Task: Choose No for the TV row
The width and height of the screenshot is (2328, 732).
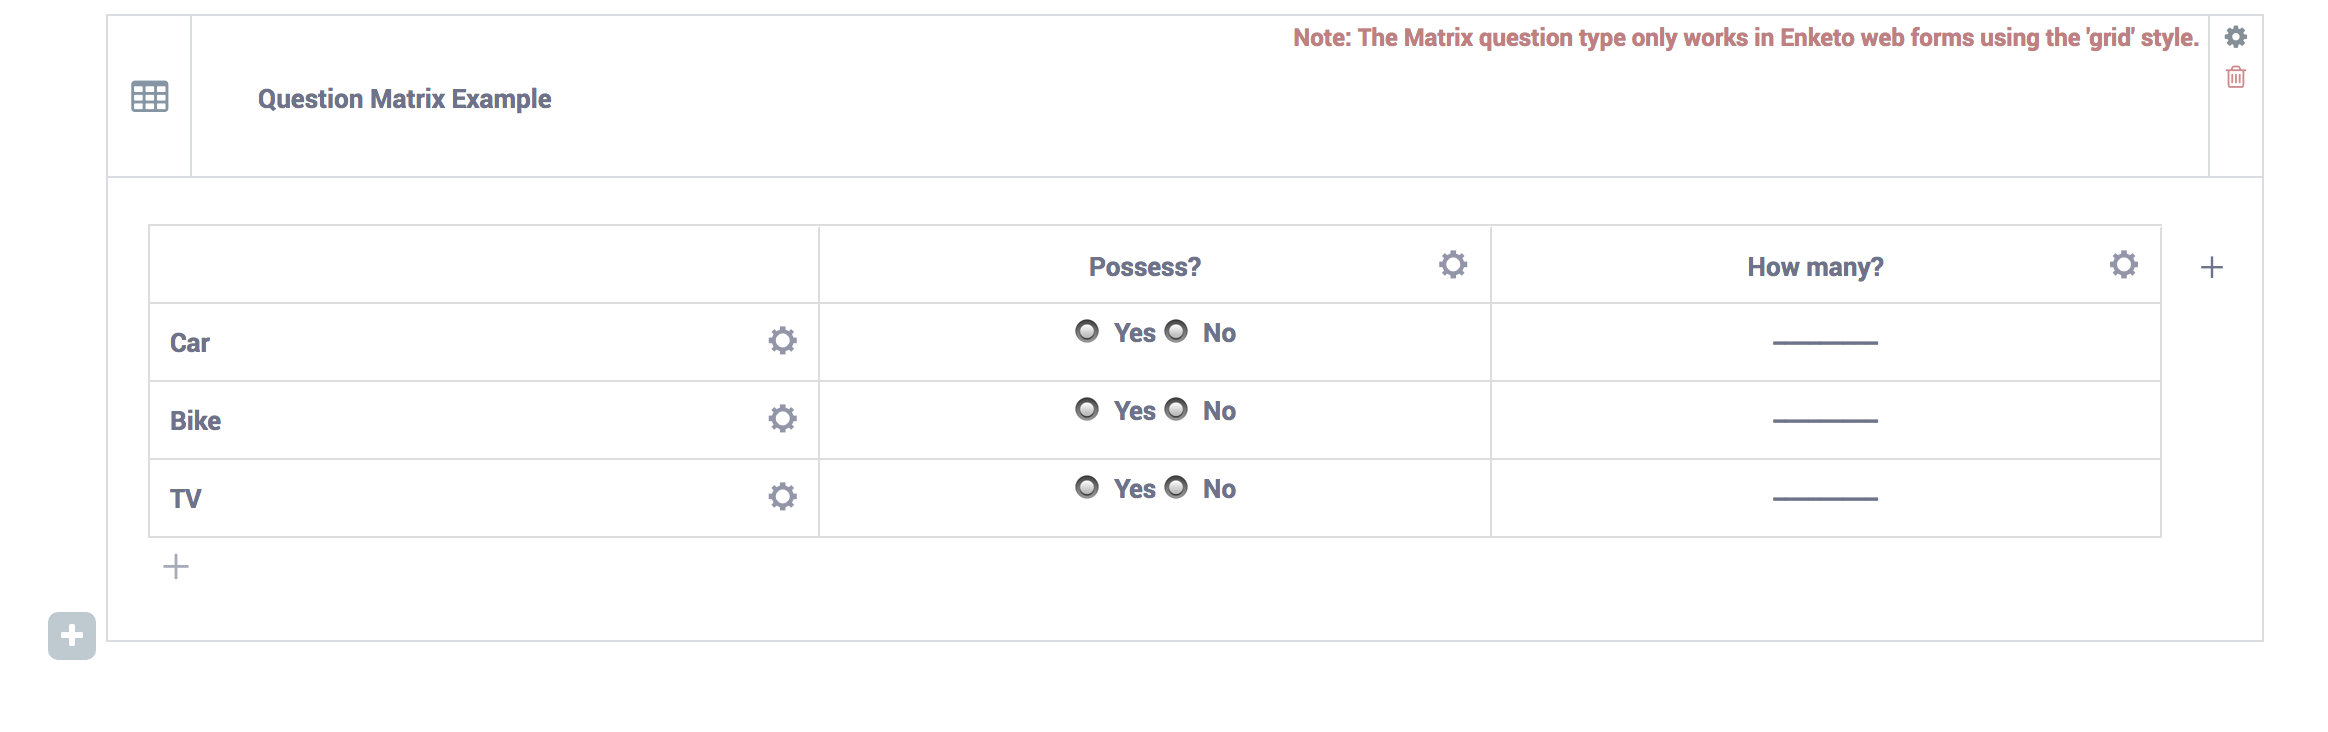Action: pyautogui.click(x=1177, y=487)
